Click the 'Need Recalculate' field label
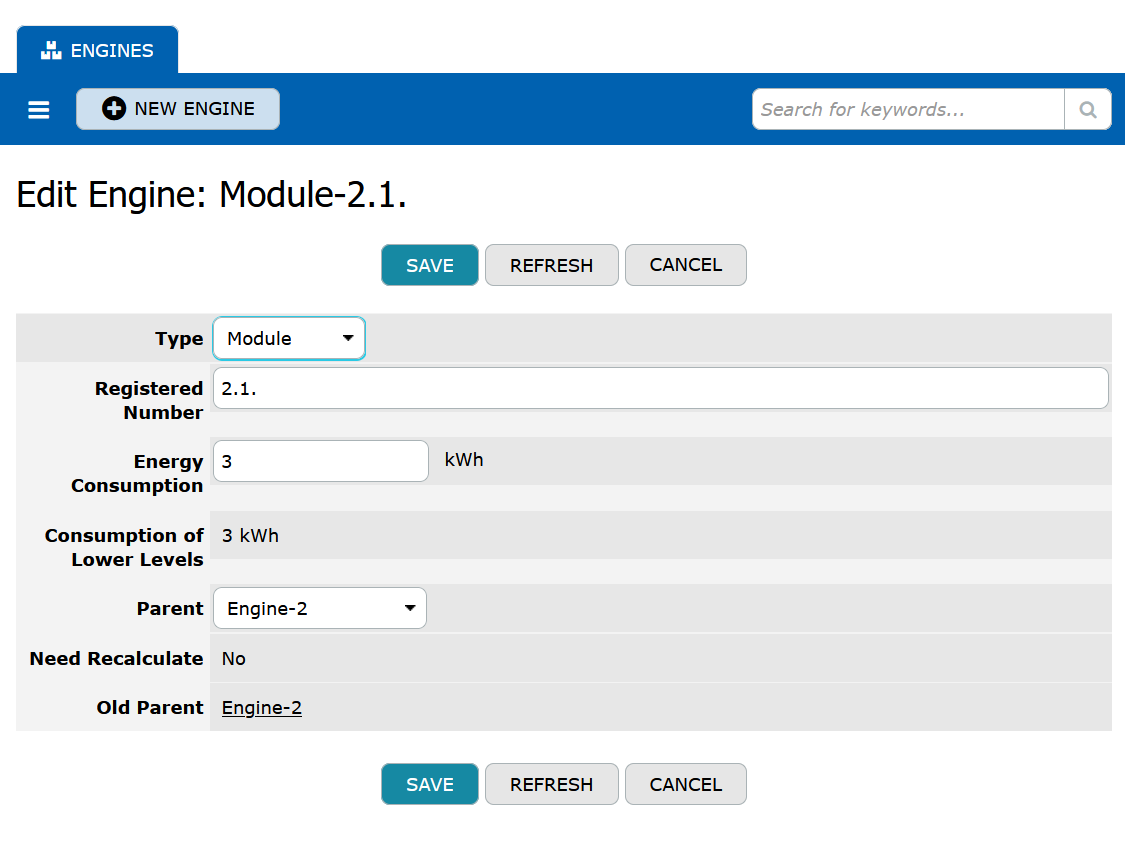The height and width of the screenshot is (847, 1125). click(116, 658)
